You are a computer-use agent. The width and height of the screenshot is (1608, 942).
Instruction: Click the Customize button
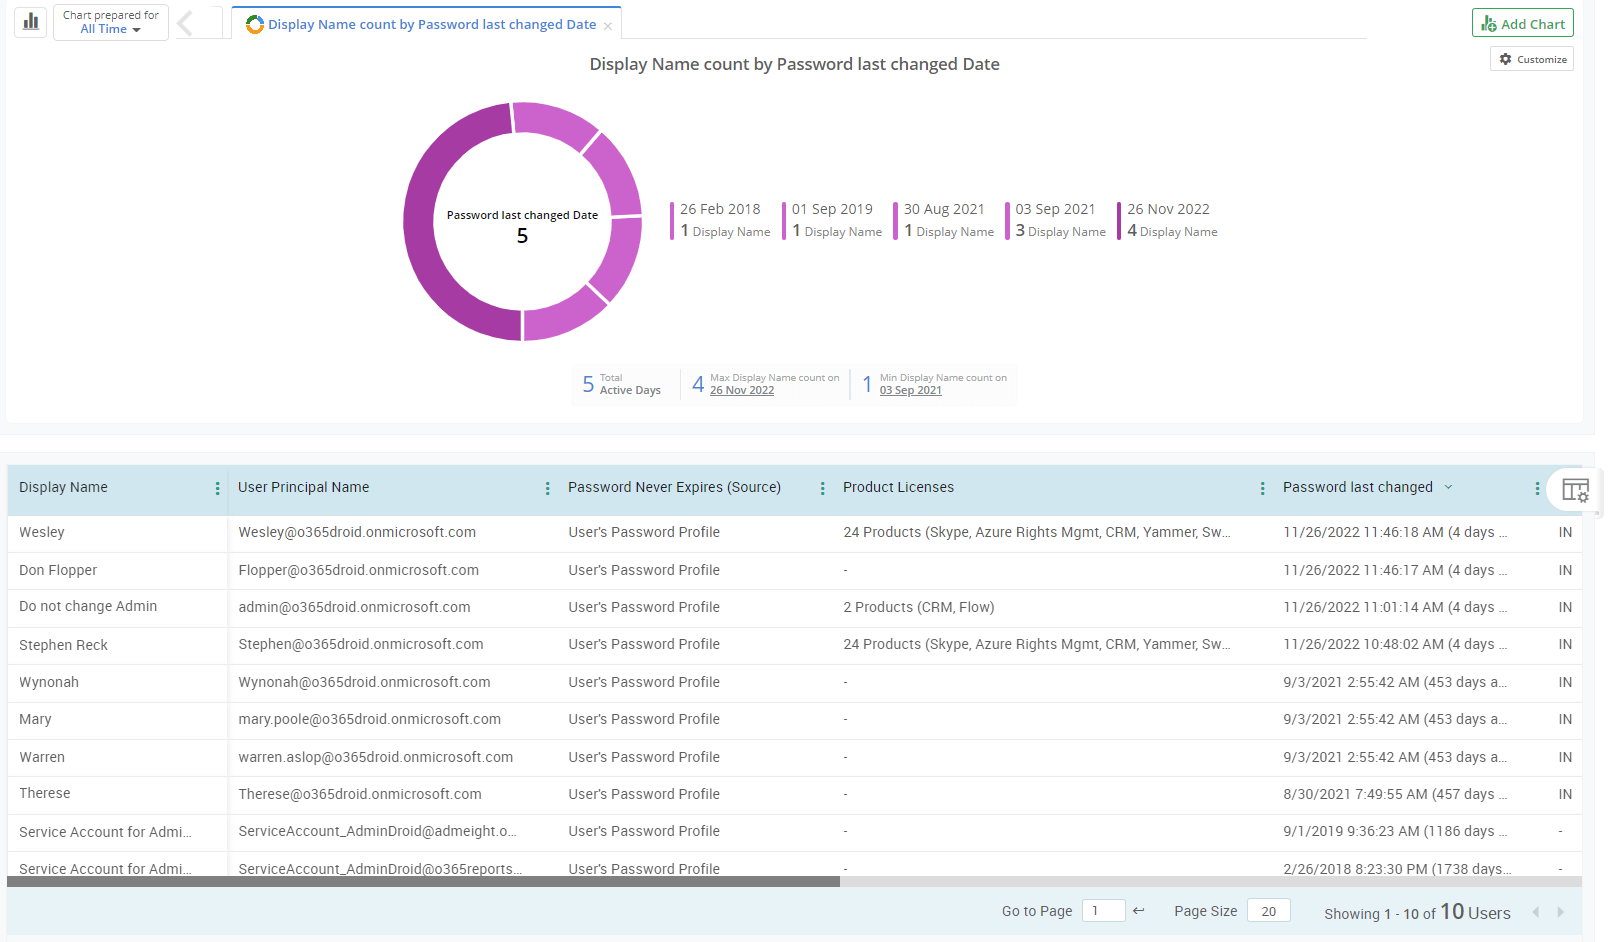[1532, 59]
